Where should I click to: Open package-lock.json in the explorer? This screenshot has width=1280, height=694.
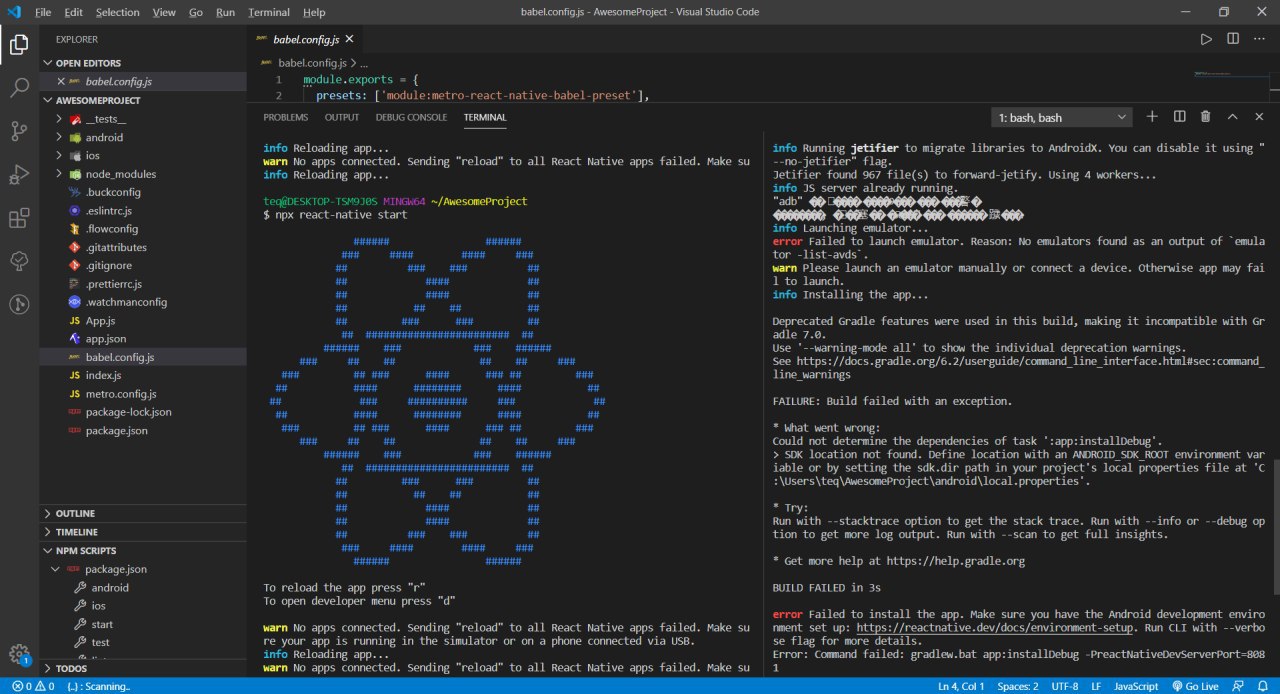(x=128, y=411)
